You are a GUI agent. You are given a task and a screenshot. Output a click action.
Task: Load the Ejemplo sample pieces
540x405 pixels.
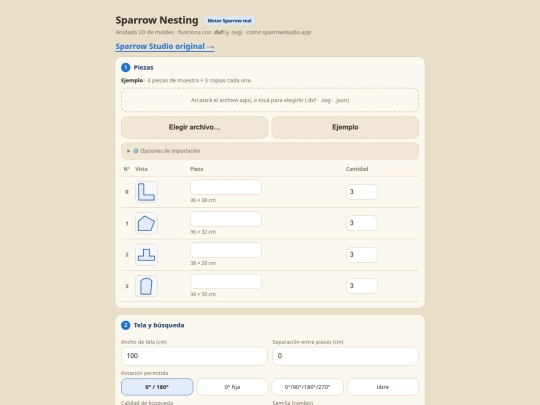[345, 127]
